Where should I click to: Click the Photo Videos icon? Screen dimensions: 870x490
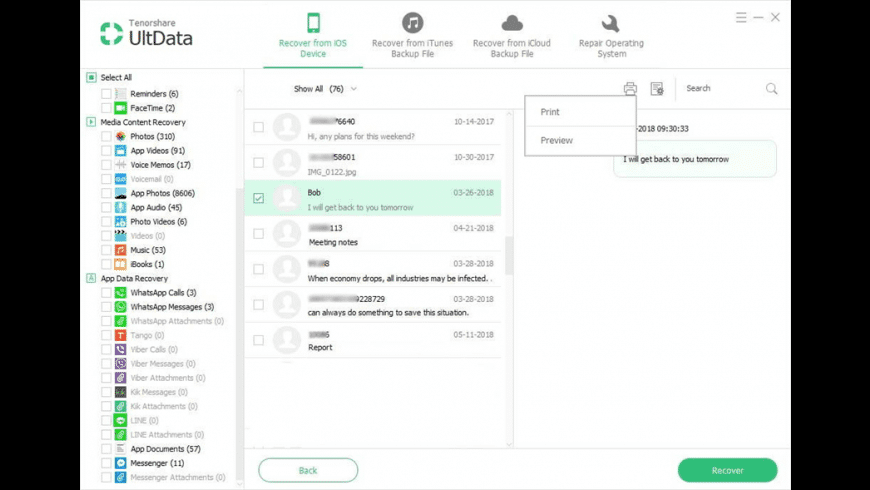[120, 221]
